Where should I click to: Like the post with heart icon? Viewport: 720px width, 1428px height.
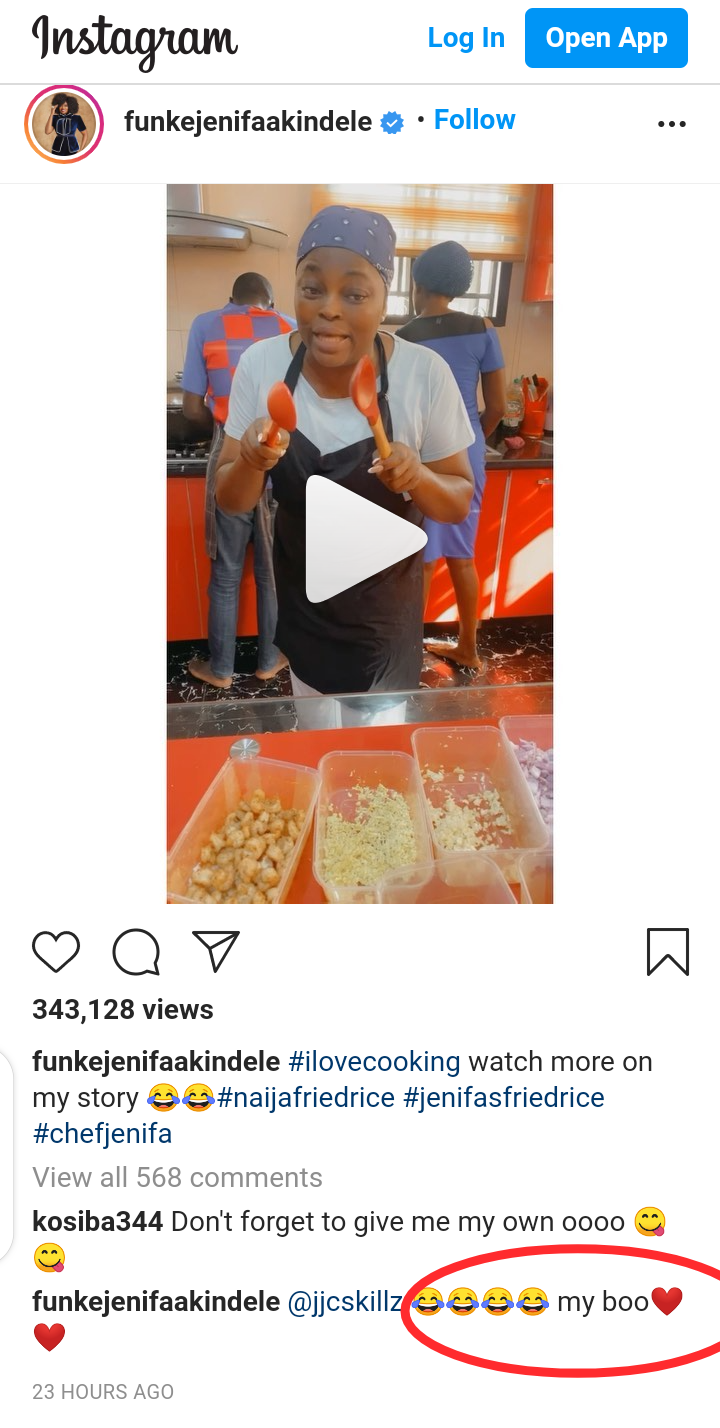coord(56,952)
